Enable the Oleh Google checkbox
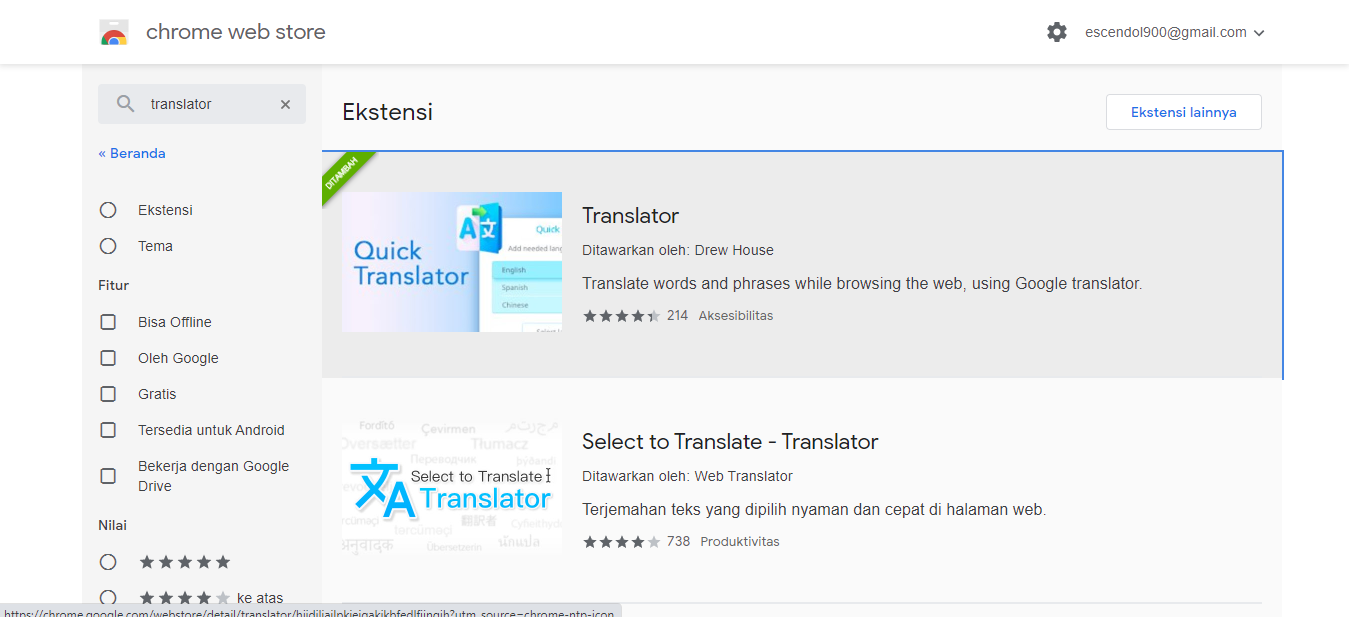The height and width of the screenshot is (617, 1349). [108, 358]
